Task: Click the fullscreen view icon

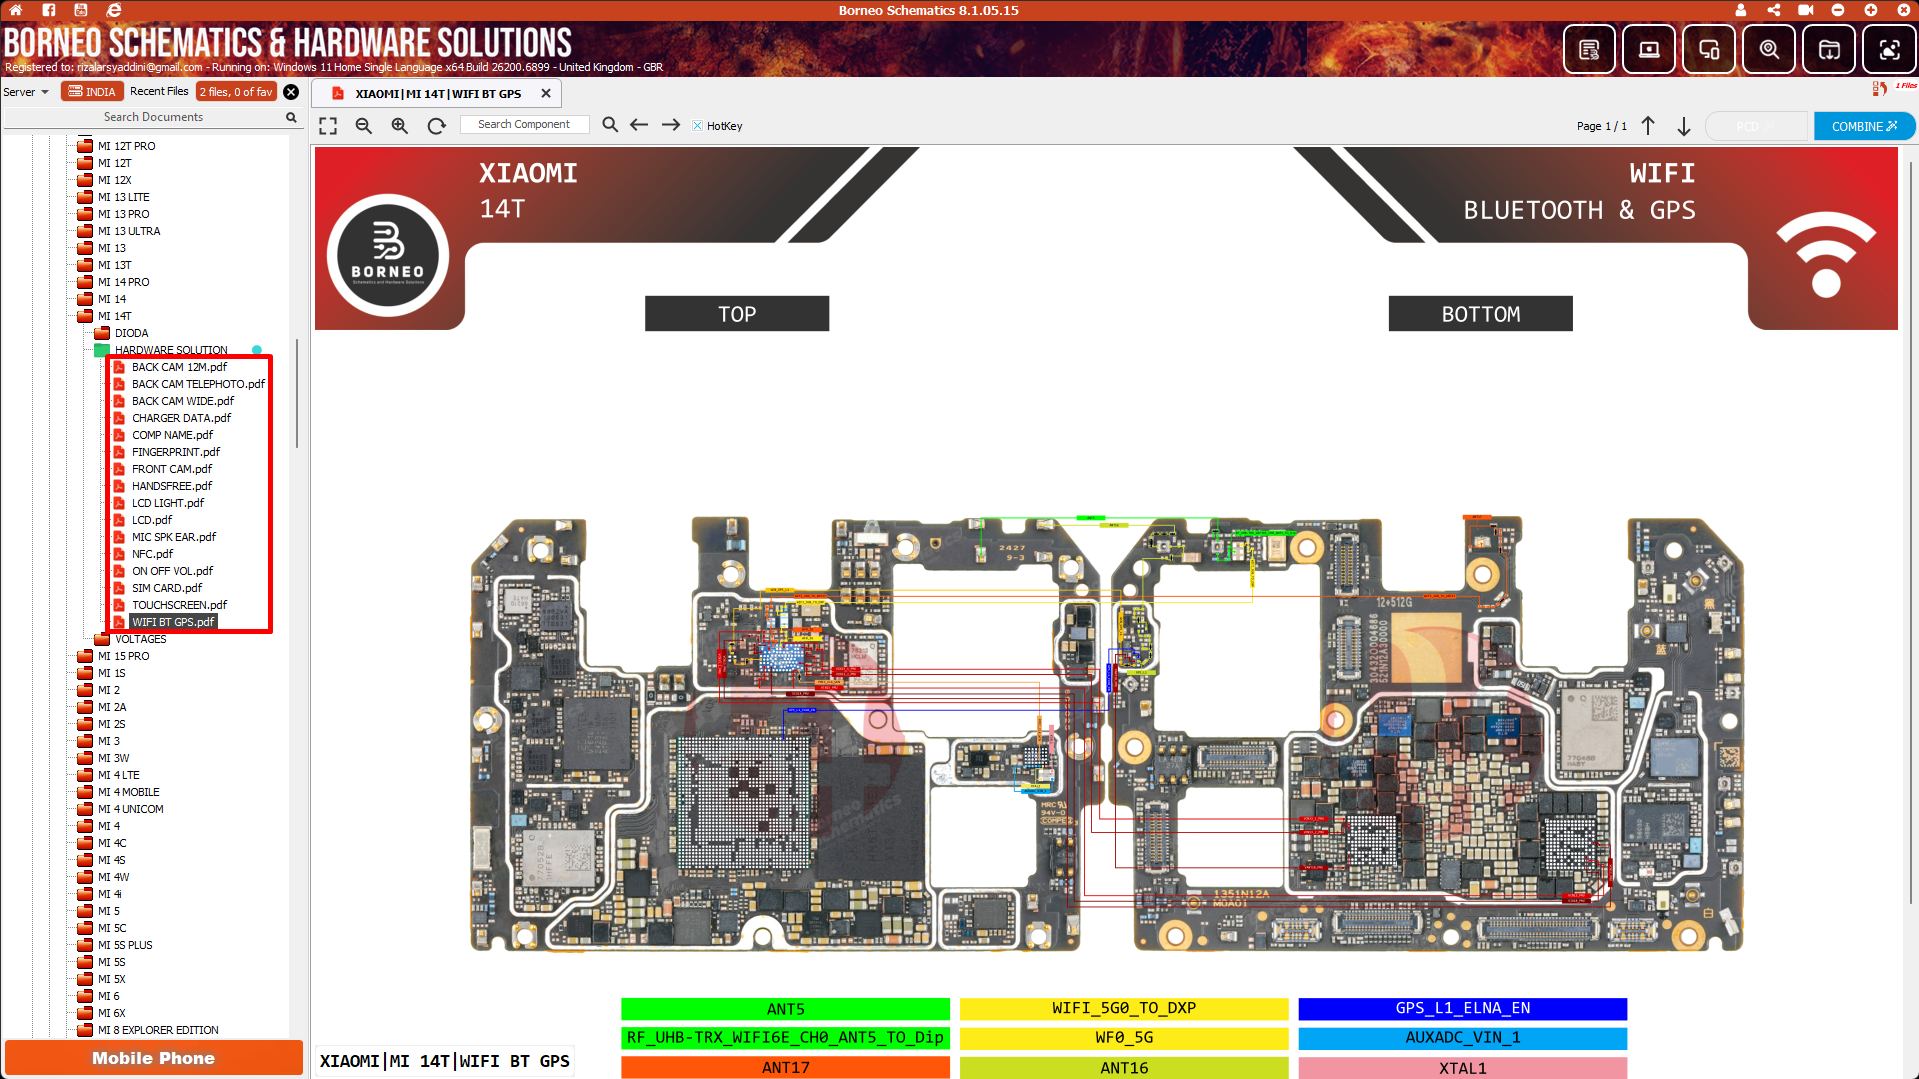Action: 328,126
